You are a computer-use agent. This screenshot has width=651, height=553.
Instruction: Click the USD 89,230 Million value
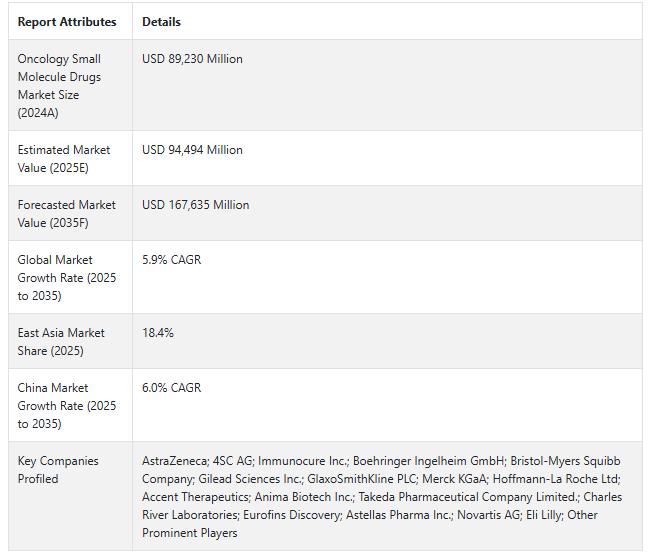point(192,59)
